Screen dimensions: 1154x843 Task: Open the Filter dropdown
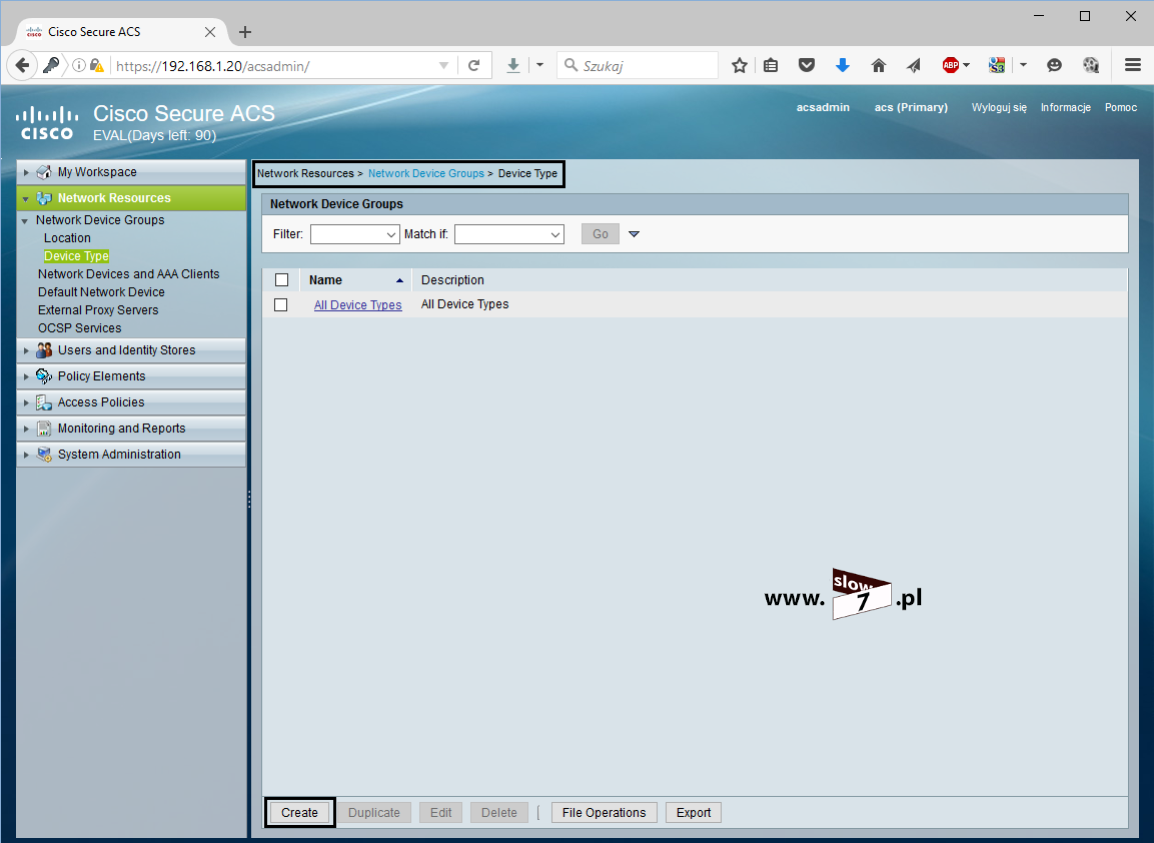(355, 234)
